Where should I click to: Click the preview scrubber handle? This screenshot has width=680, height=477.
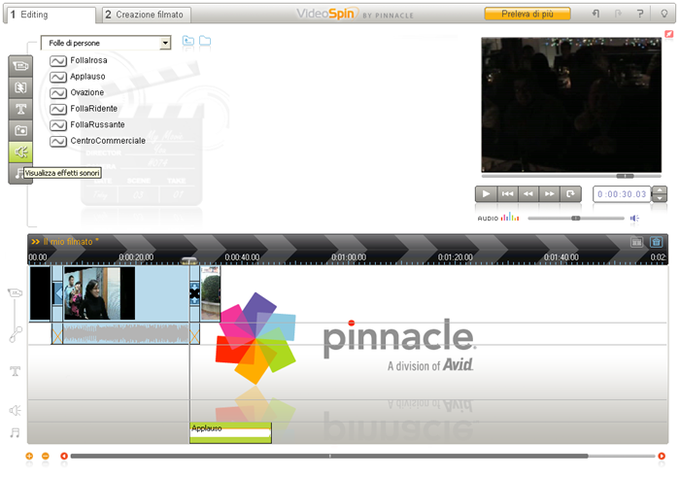[625, 176]
